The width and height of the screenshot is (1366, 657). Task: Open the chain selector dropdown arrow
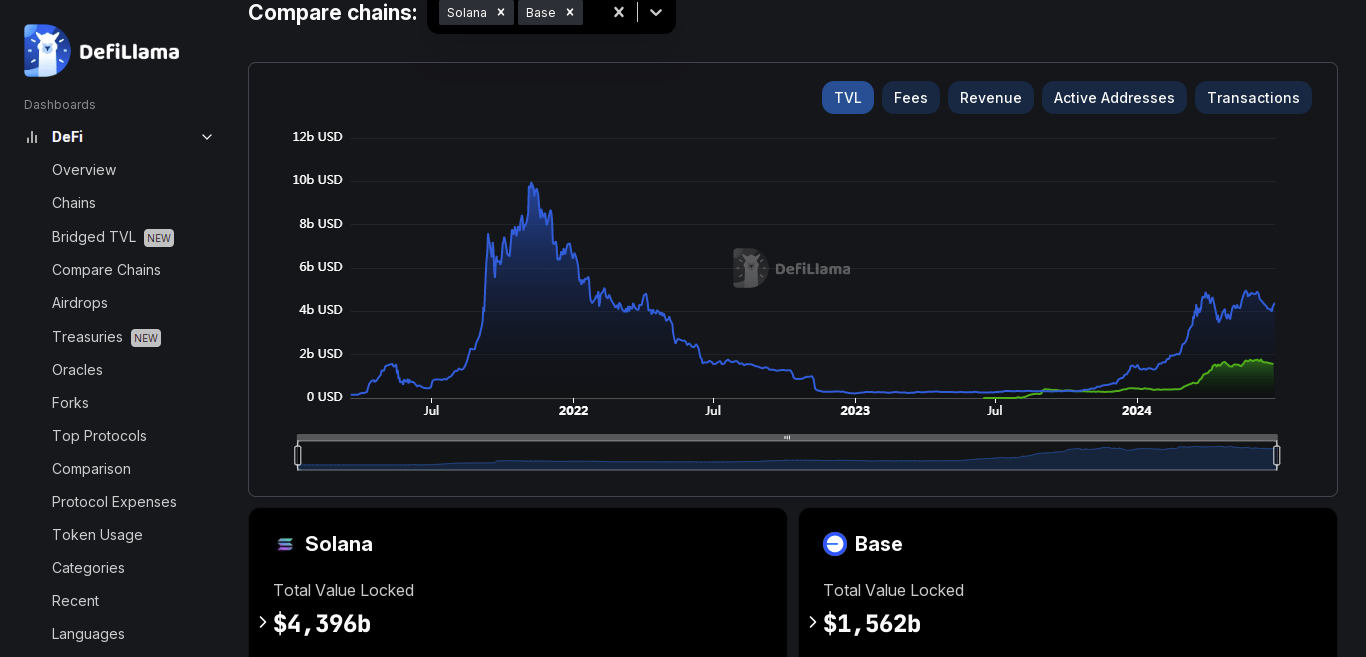coord(656,12)
